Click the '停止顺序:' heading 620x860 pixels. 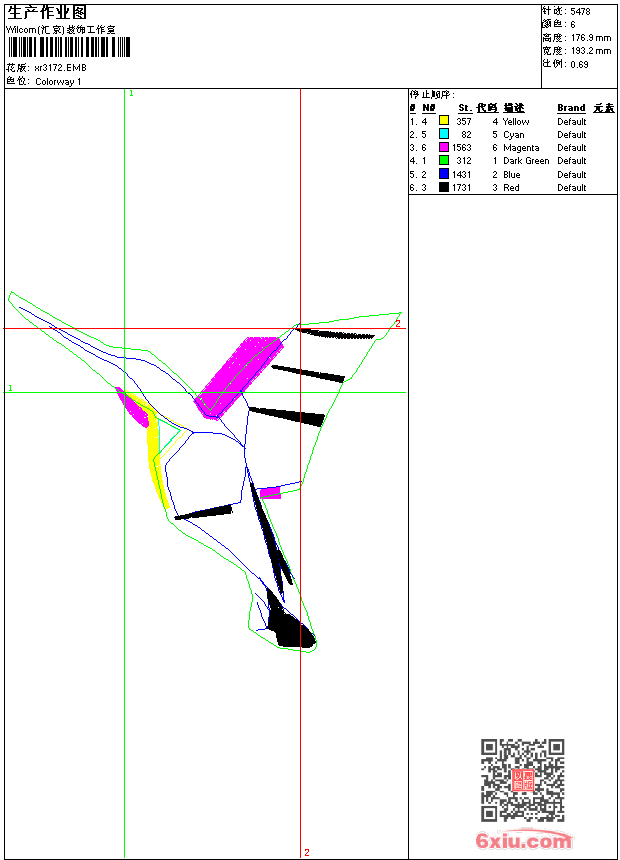(432, 94)
